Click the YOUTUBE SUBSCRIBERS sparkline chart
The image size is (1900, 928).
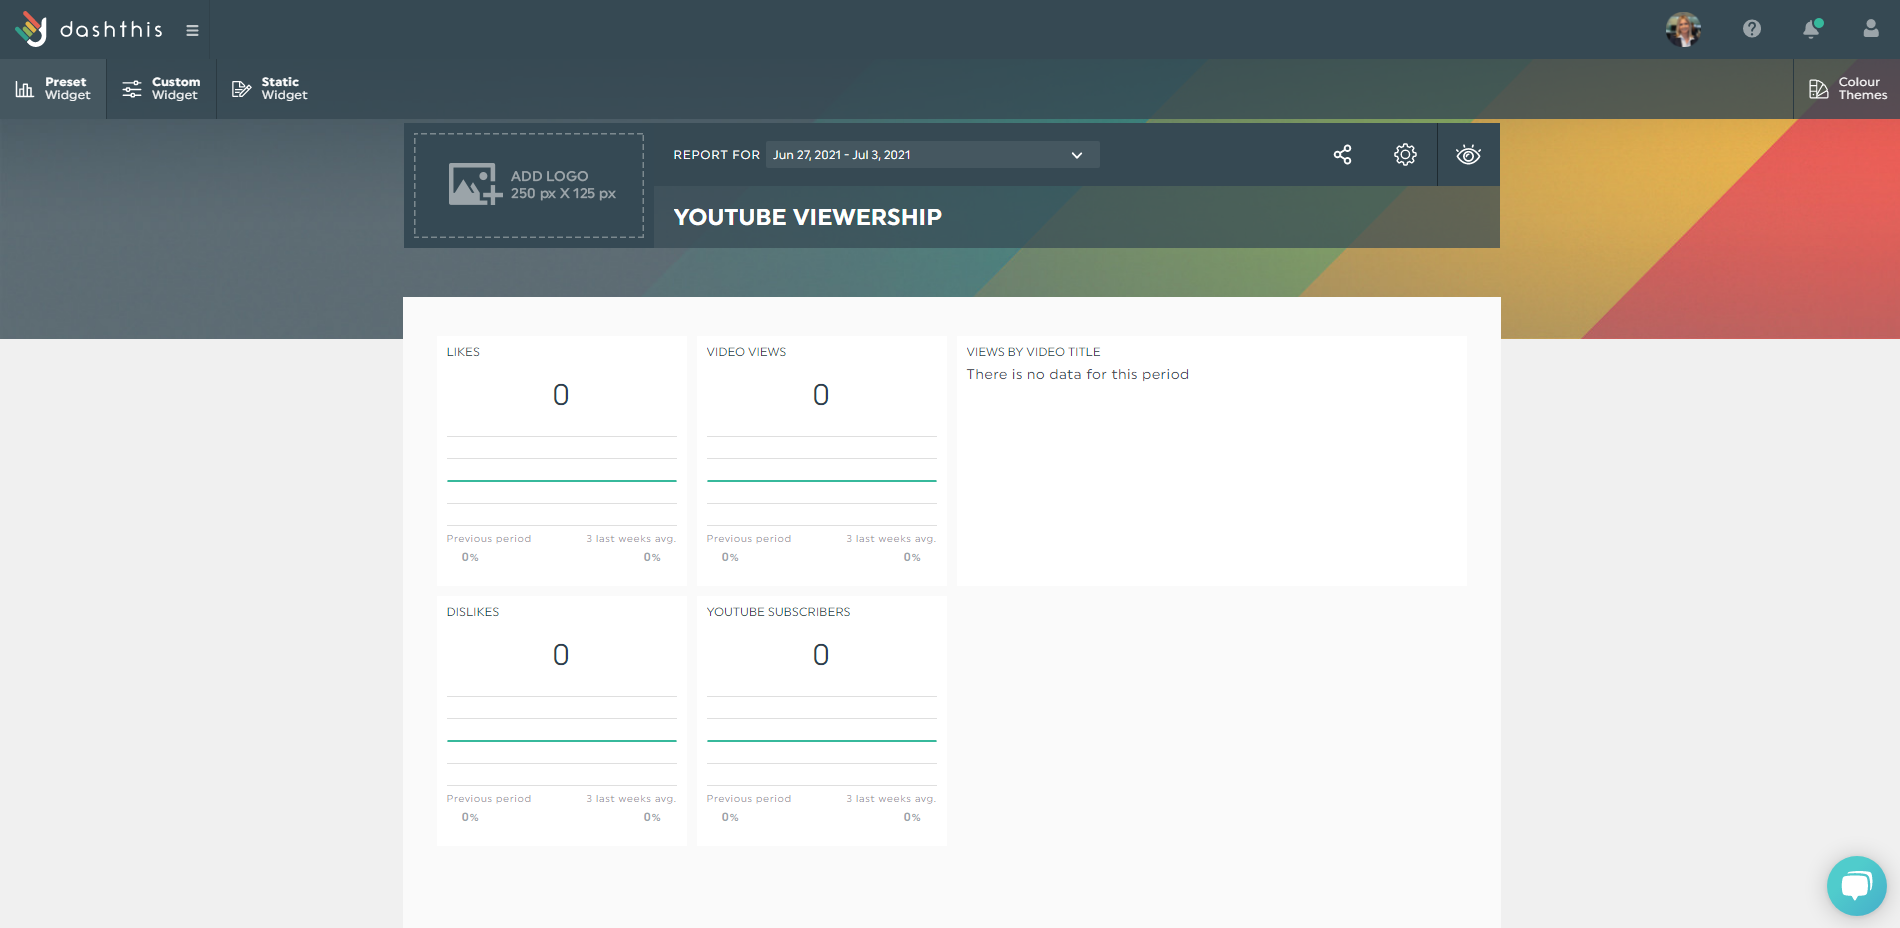[x=822, y=741]
